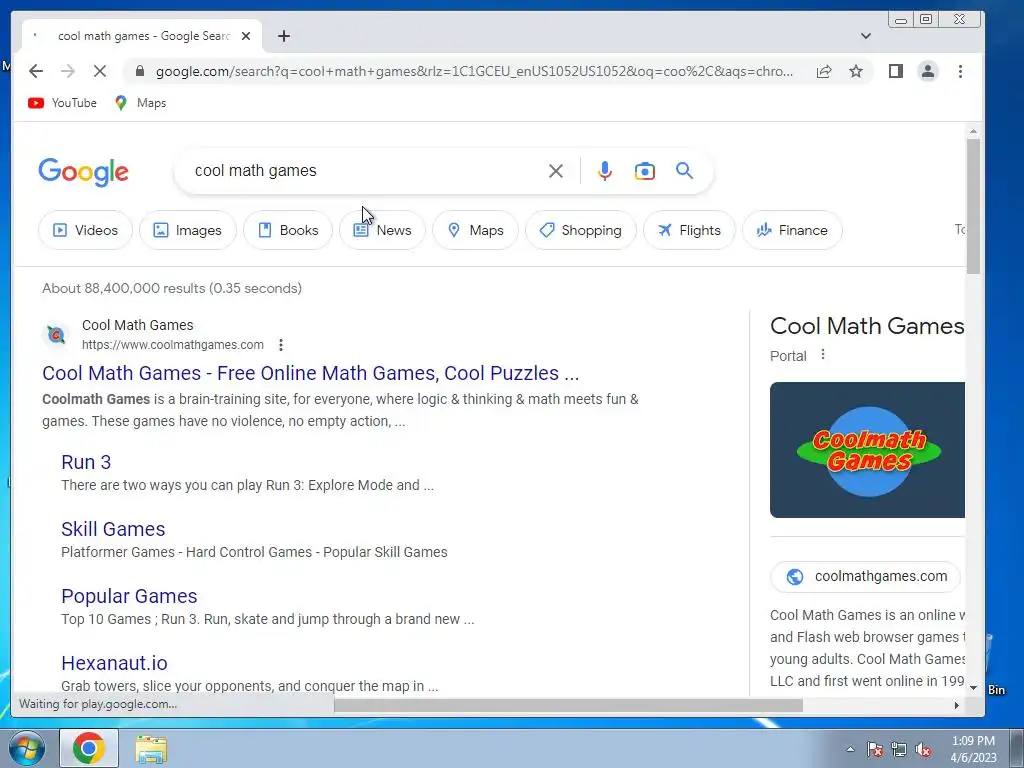Clear the search box with X

556,171
